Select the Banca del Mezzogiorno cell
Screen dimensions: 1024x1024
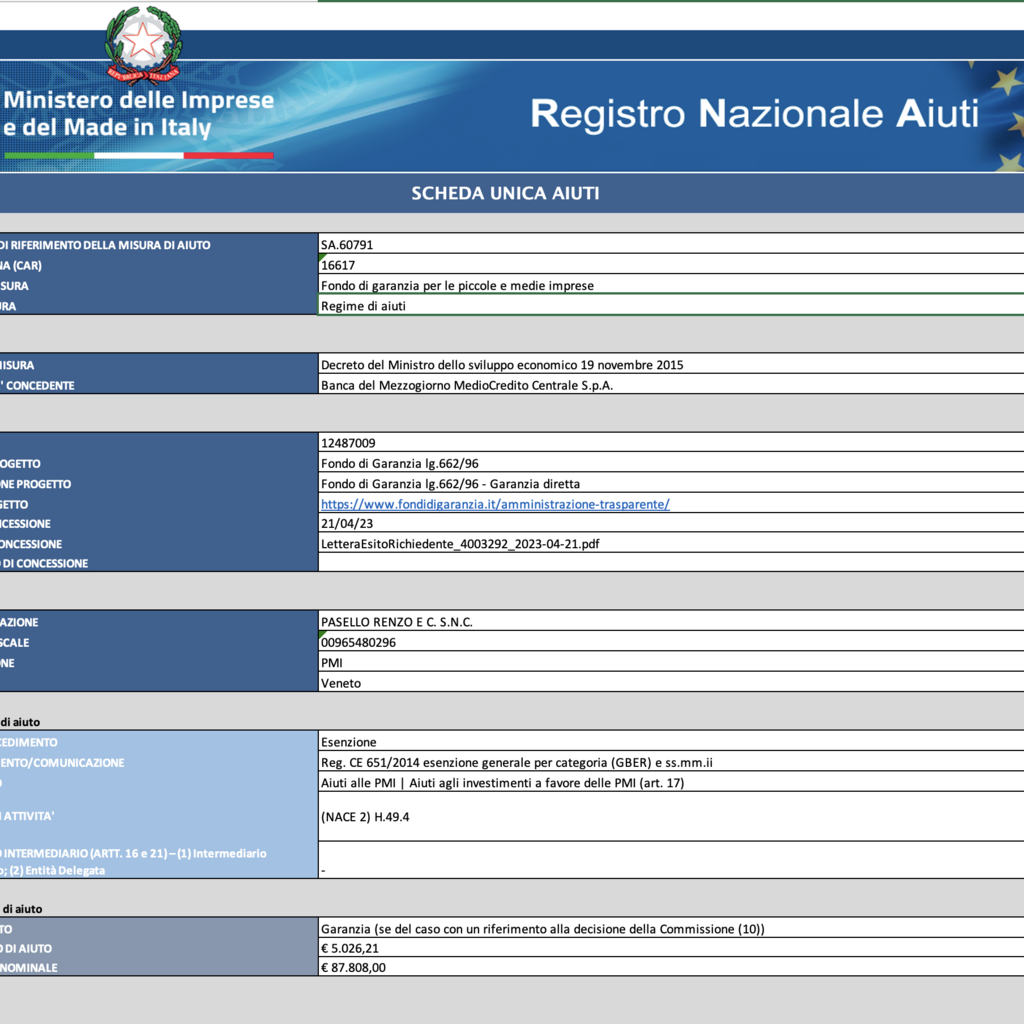(670, 385)
